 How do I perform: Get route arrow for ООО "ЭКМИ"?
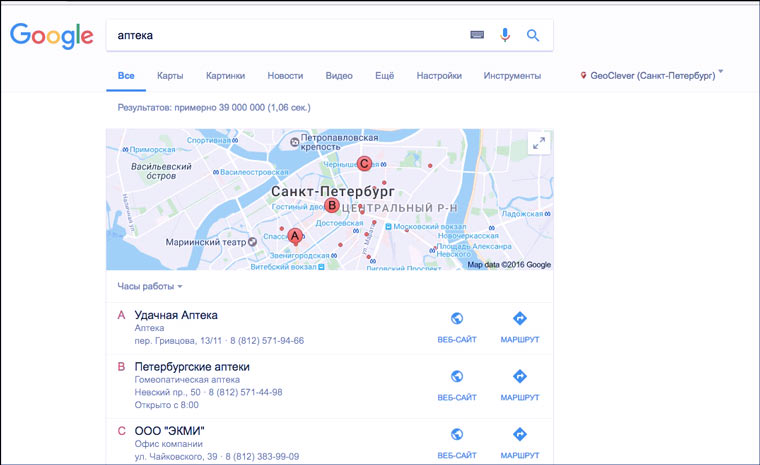(x=520, y=434)
